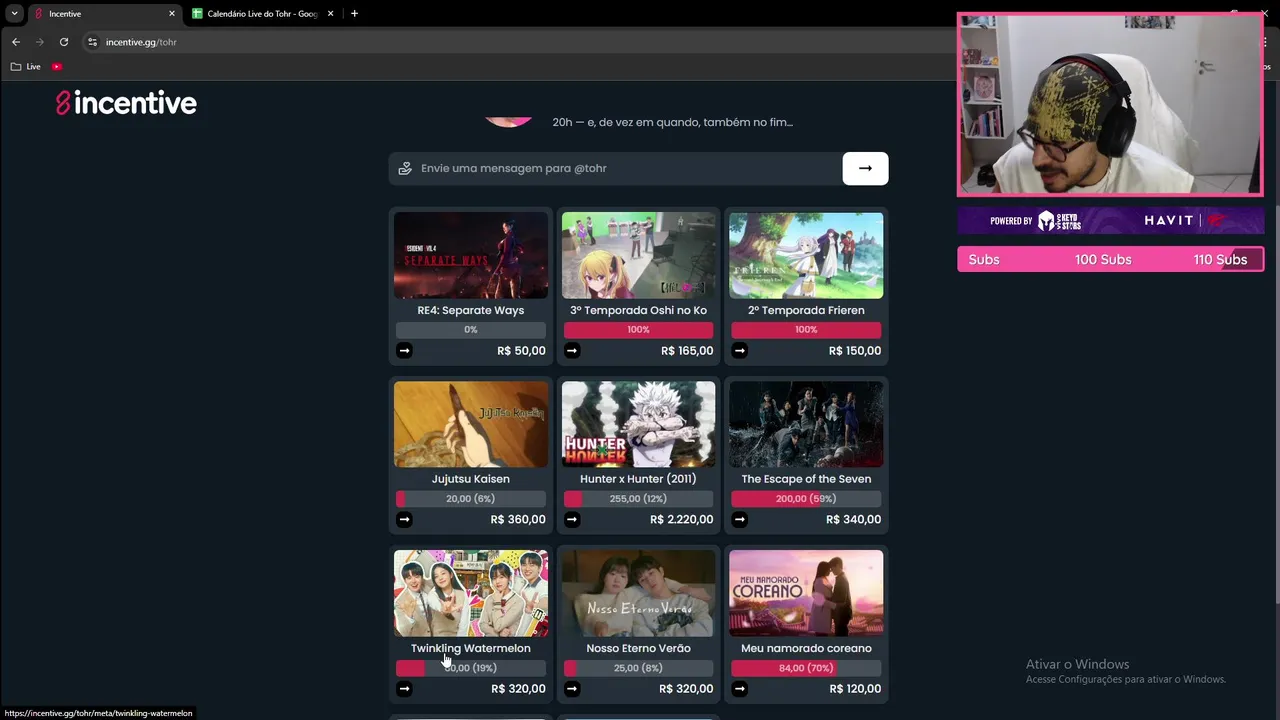Open 2º Temporada Frieren thumbnail

(806, 255)
